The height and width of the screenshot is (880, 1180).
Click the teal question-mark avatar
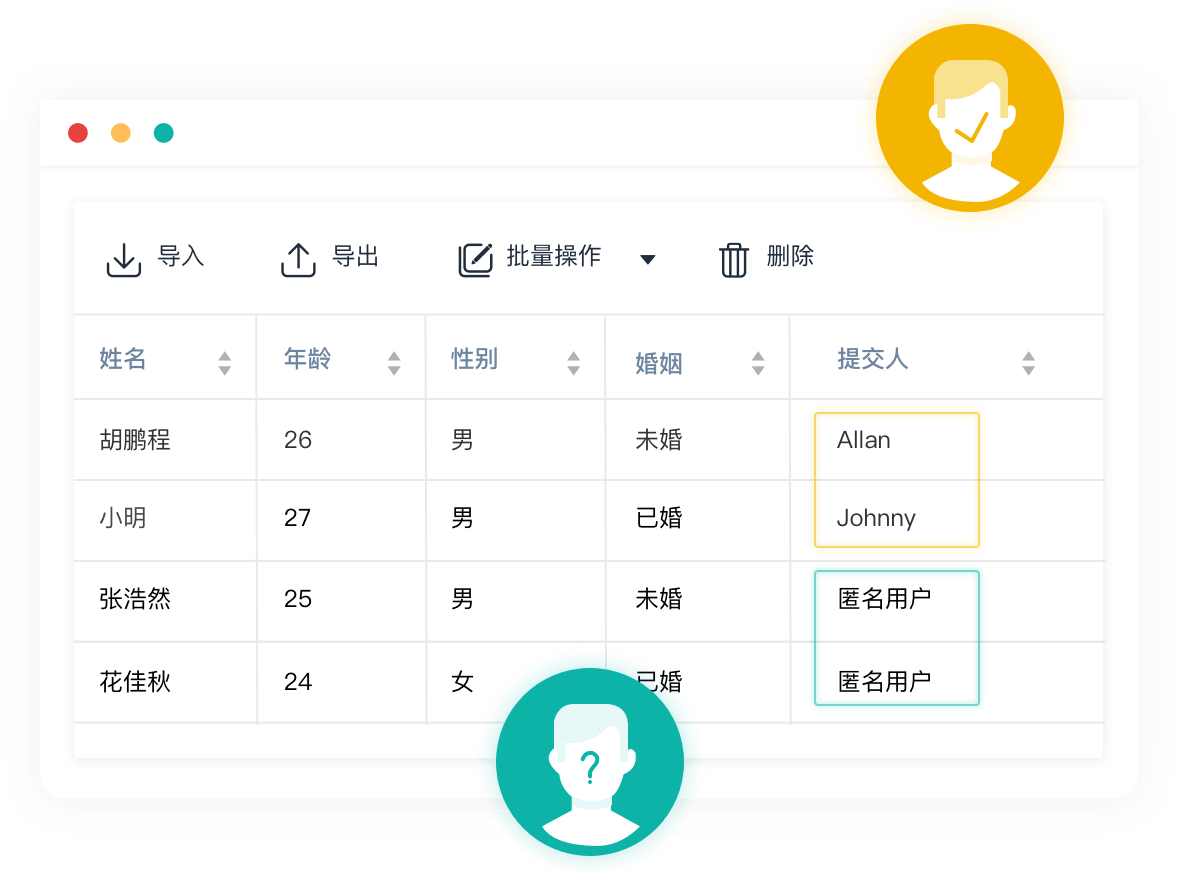click(x=590, y=761)
